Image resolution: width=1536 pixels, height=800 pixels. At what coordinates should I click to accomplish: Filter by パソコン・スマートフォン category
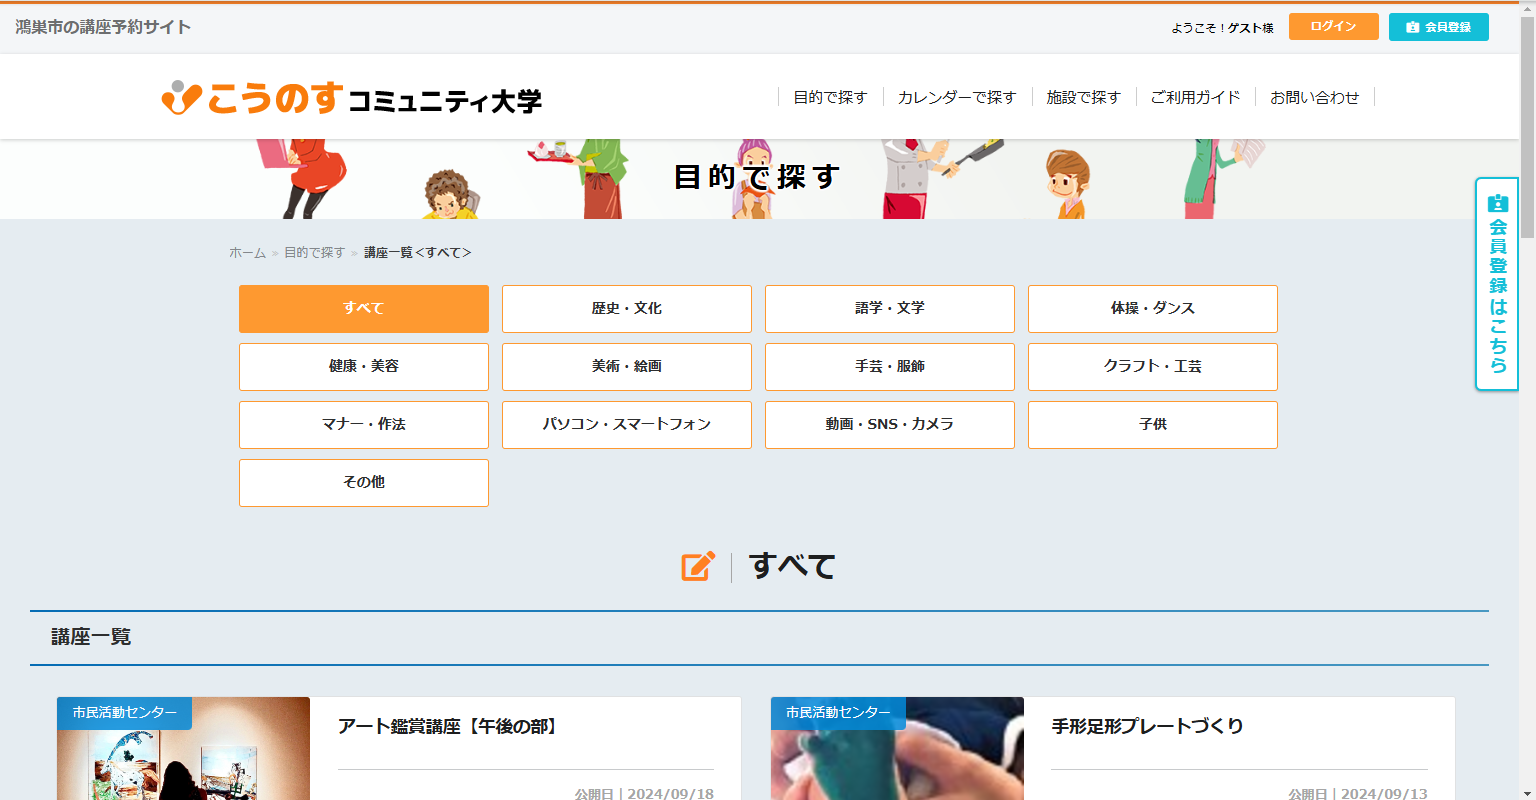[x=627, y=425]
